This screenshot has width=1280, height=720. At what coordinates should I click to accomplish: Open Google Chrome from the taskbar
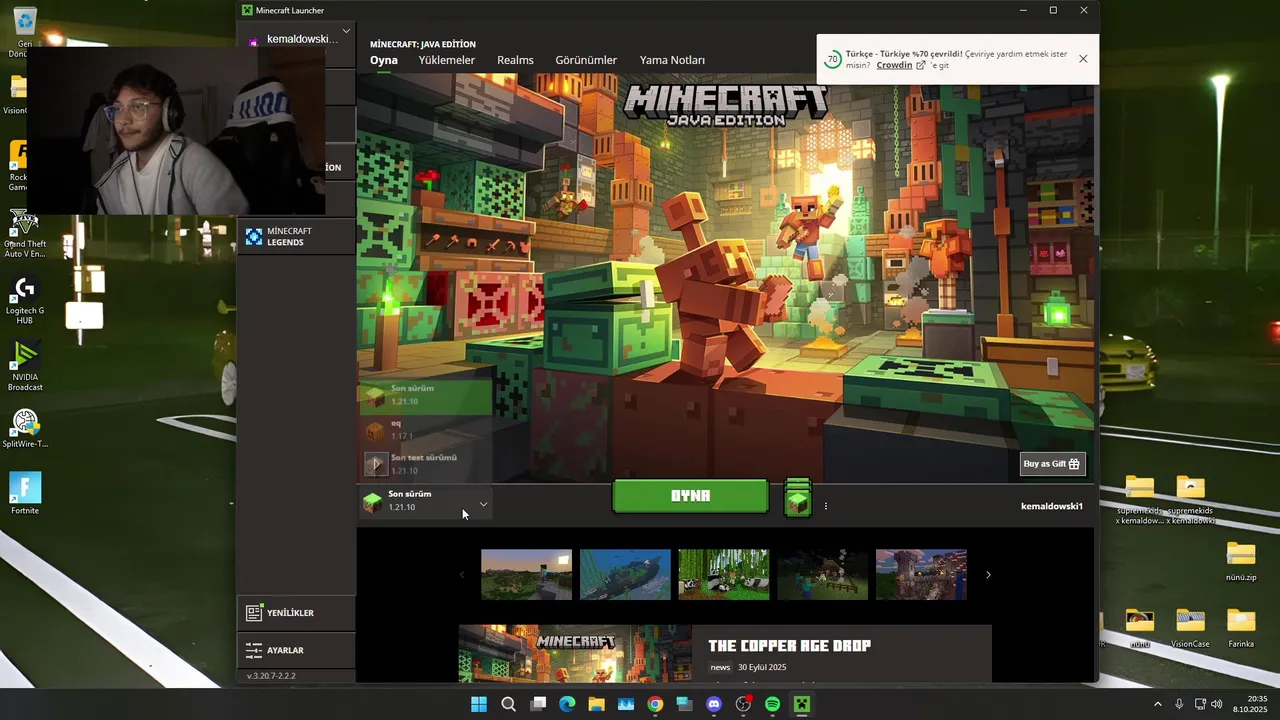[655, 704]
